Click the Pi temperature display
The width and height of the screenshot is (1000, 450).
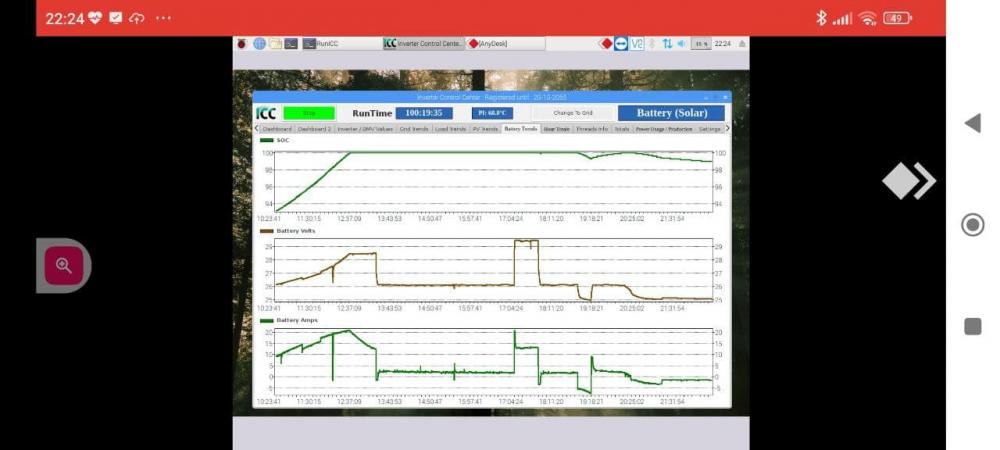coord(492,113)
